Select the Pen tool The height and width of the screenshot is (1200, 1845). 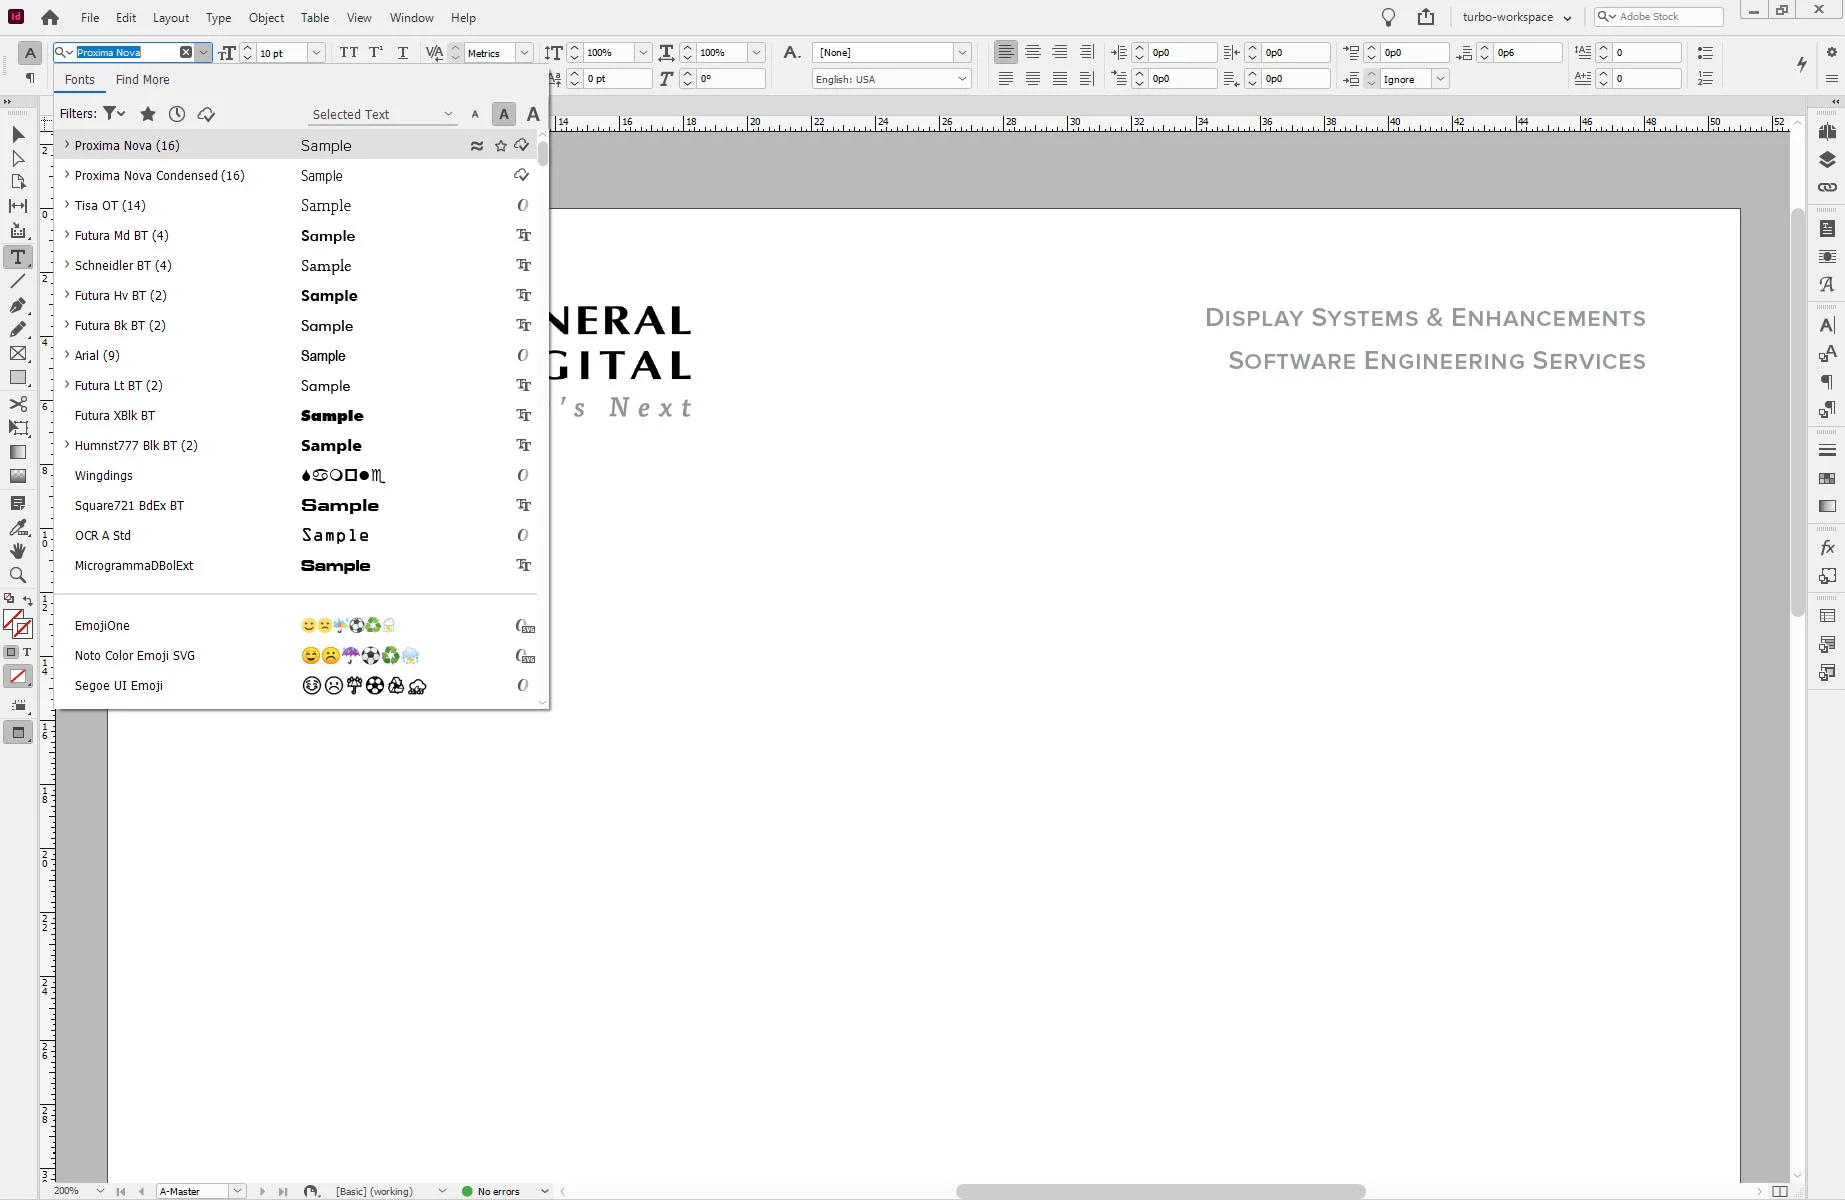point(18,305)
